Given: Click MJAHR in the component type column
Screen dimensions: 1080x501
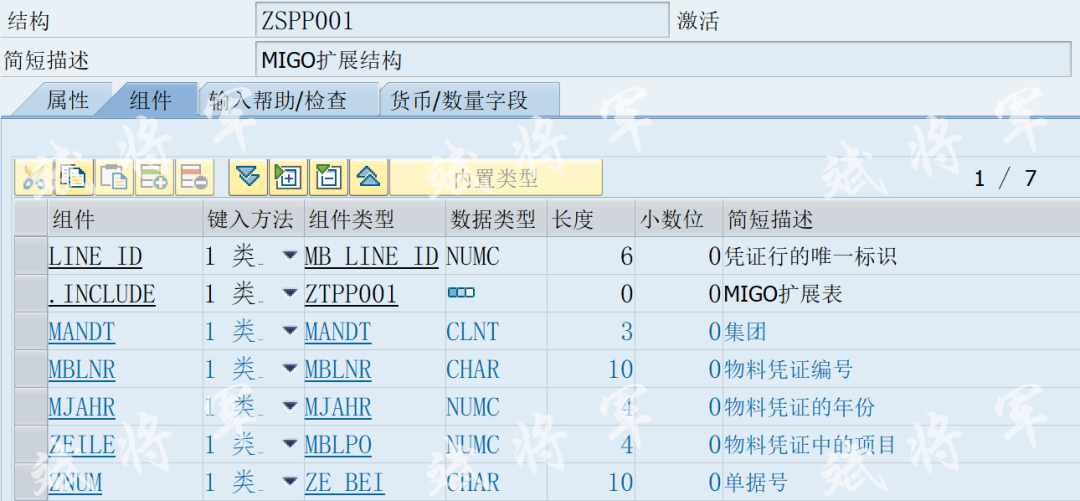Looking at the screenshot, I should (x=338, y=407).
